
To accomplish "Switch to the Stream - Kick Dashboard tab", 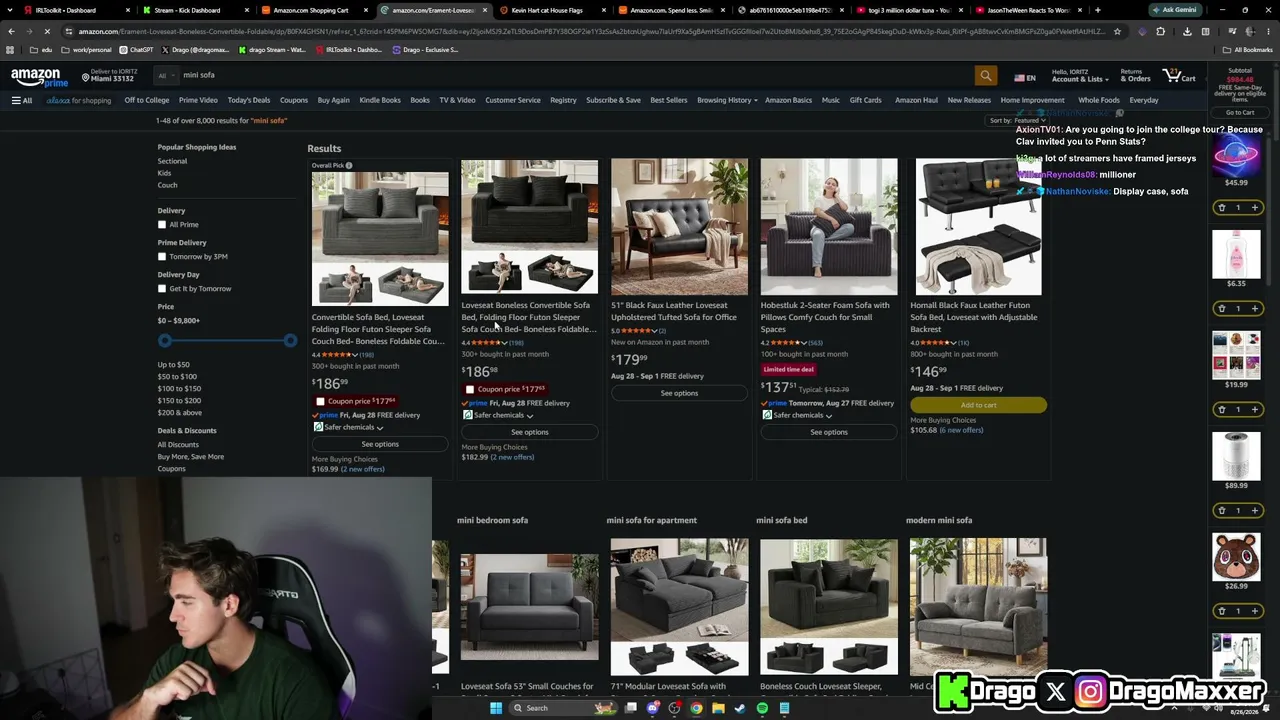I will (x=192, y=10).
